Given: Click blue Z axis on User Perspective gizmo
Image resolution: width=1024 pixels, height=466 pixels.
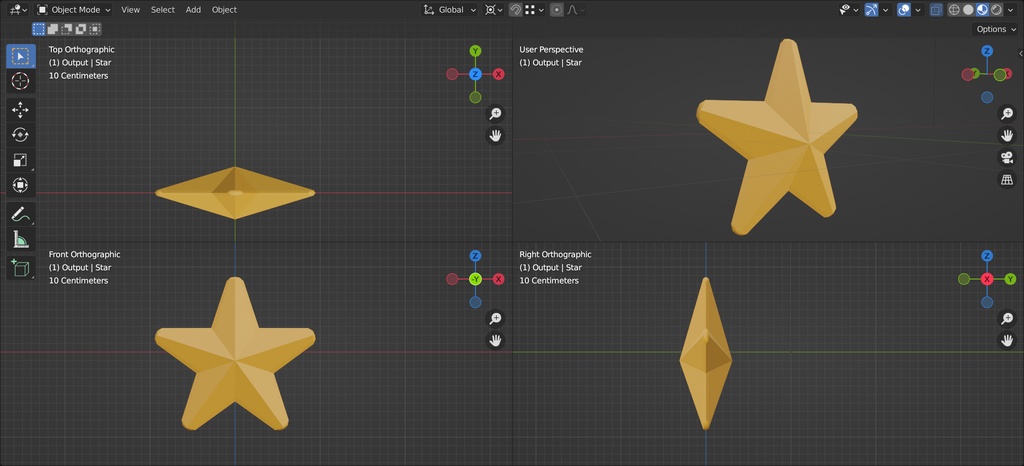Looking at the screenshot, I should 987,51.
